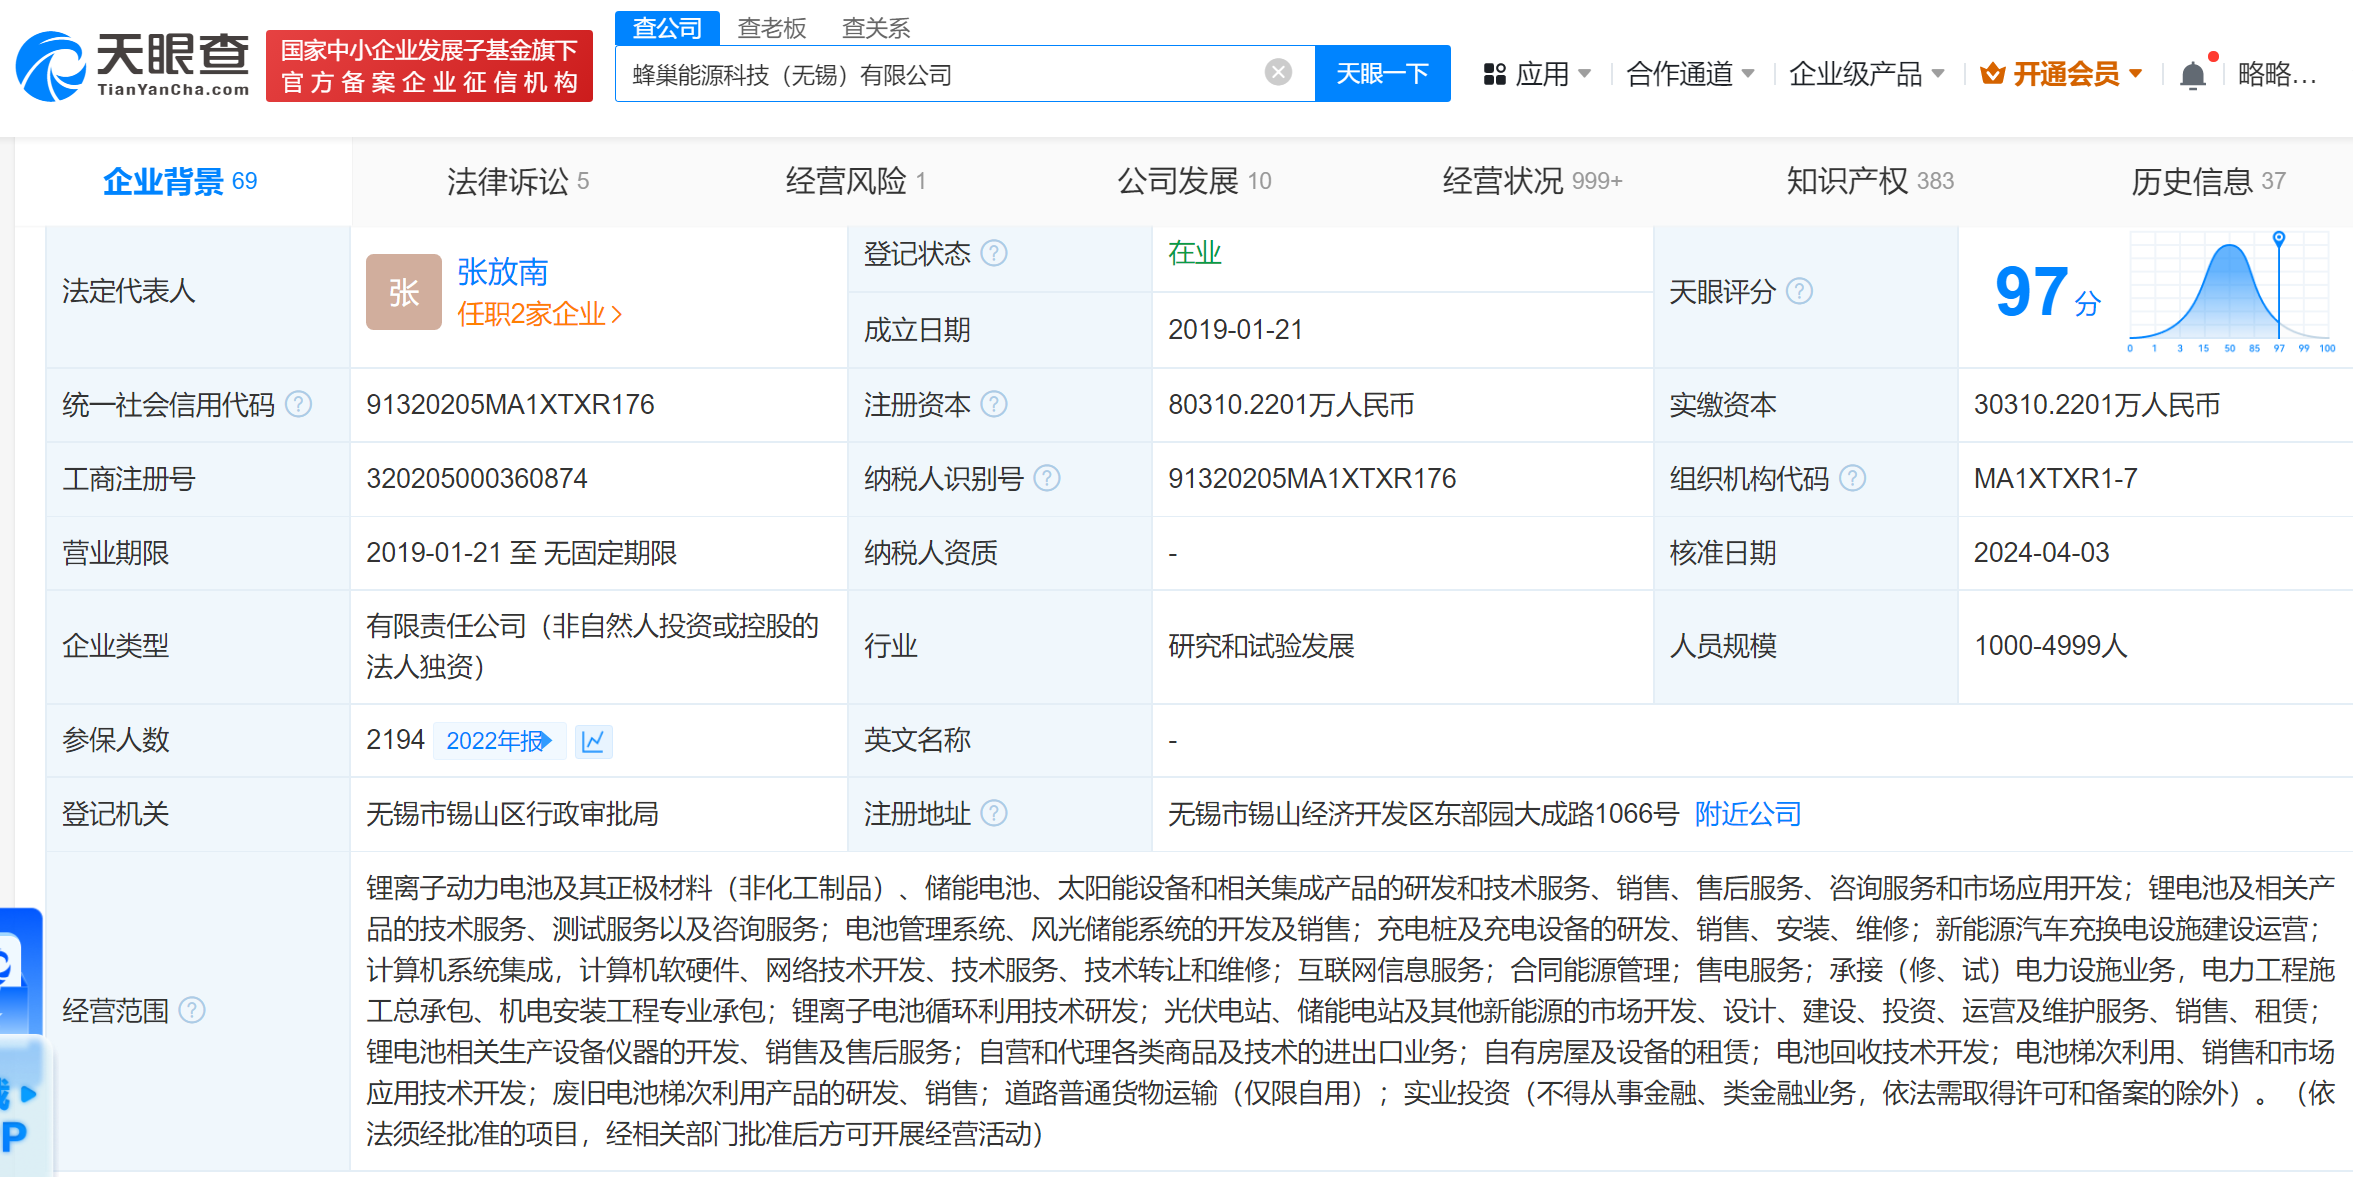Open the 企业级产品 dropdown

pyautogui.click(x=1865, y=74)
